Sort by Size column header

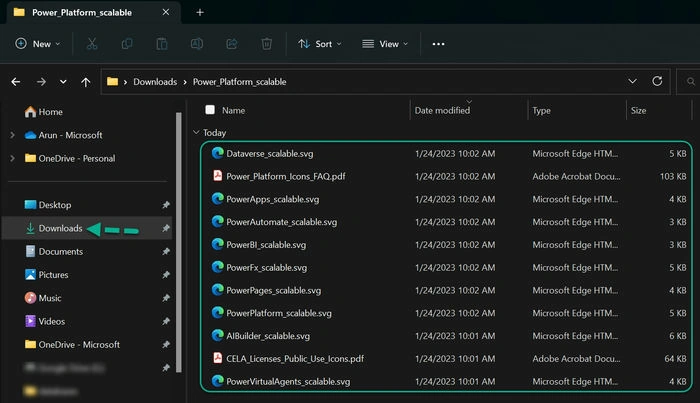(x=638, y=110)
